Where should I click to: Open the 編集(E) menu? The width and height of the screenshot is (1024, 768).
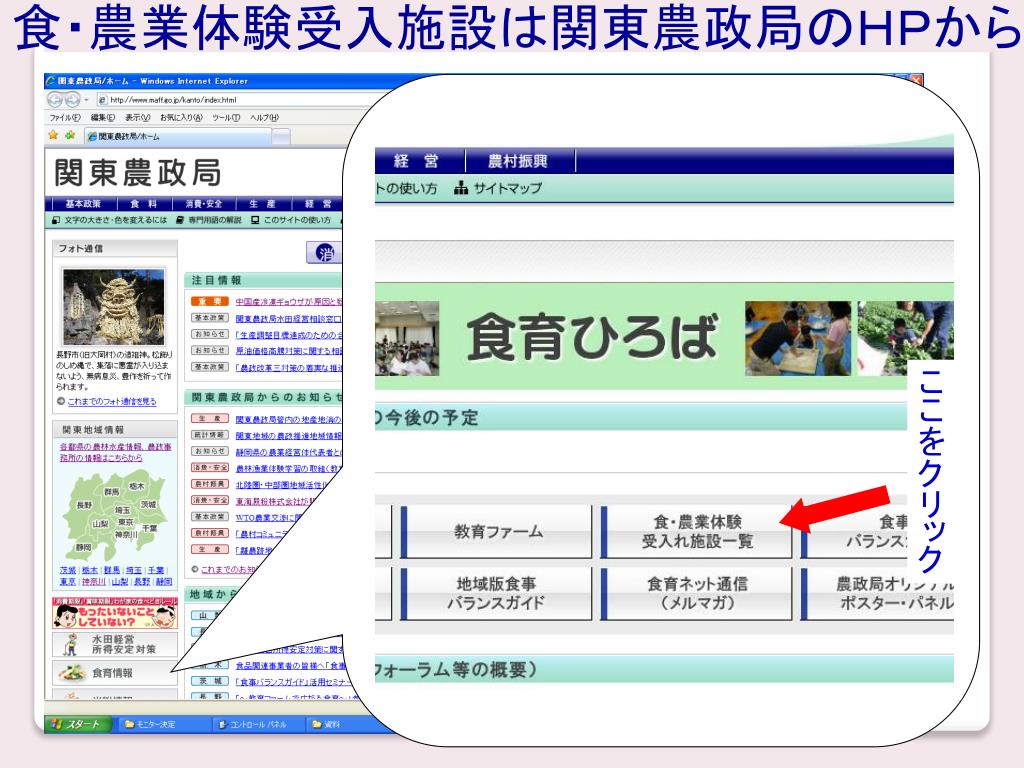(103, 118)
